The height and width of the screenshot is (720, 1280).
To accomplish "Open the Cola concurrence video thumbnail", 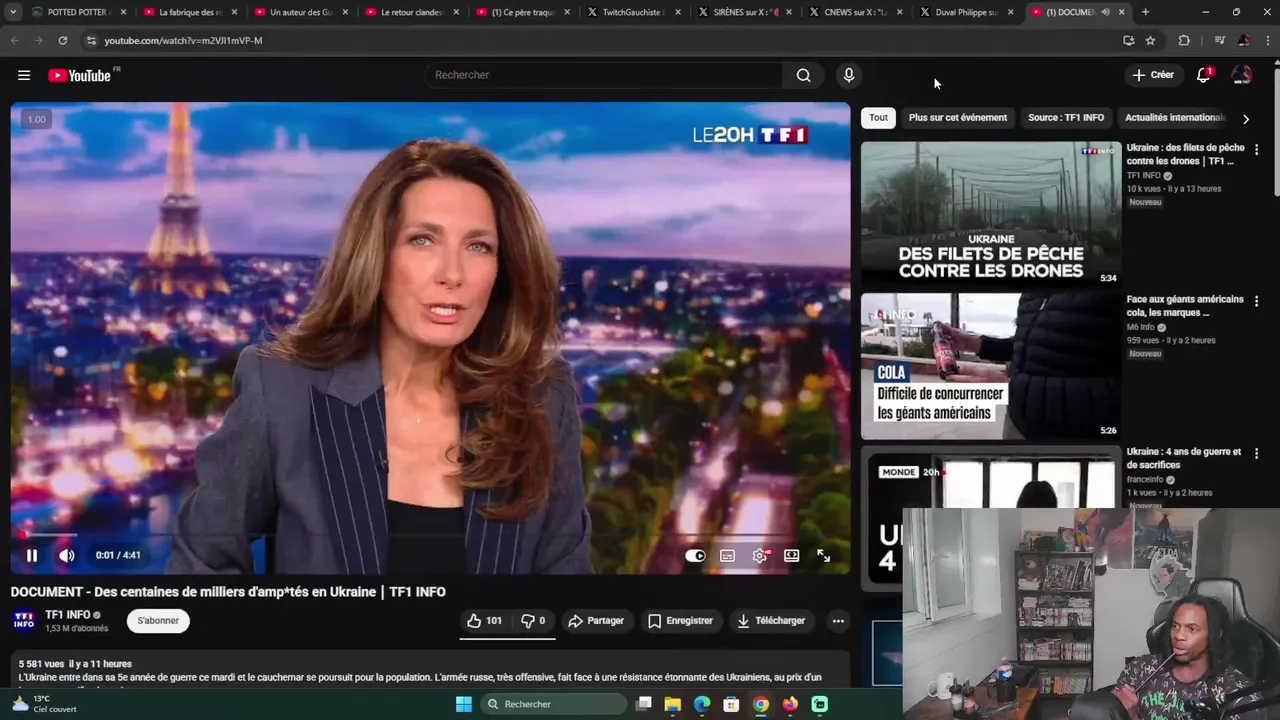I will [x=991, y=366].
